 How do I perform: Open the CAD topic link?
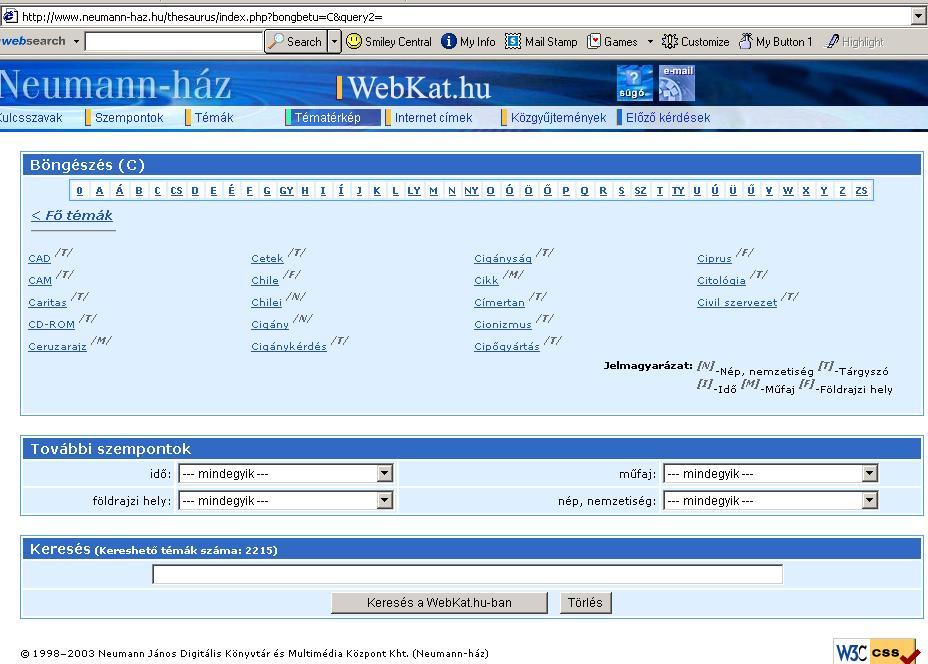point(39,259)
